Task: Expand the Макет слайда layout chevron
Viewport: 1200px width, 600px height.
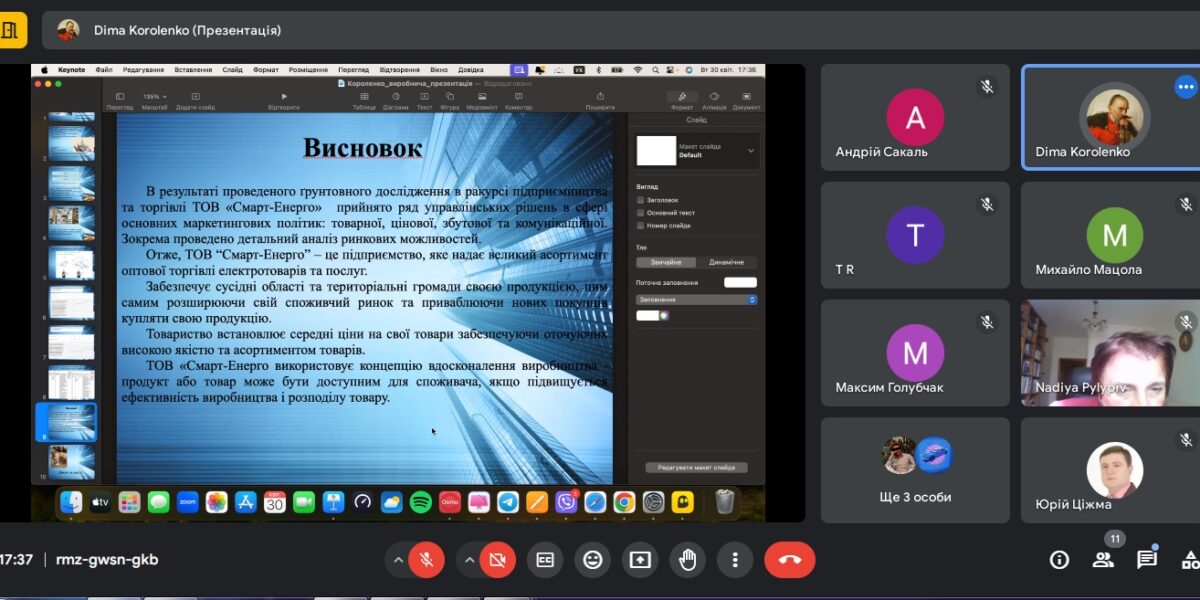Action: click(751, 151)
